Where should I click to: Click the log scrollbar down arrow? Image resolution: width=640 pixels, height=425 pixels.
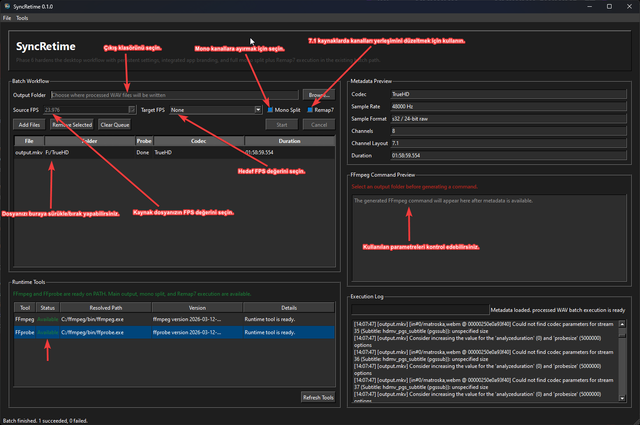tap(622, 398)
